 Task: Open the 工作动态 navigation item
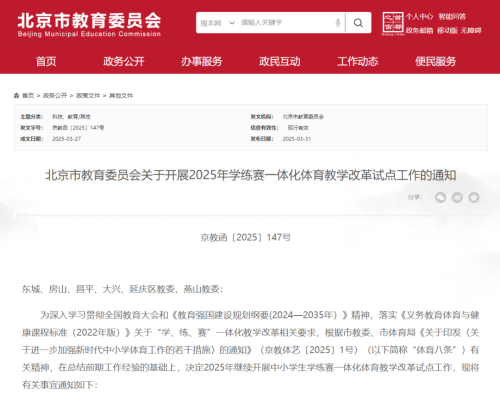358,61
